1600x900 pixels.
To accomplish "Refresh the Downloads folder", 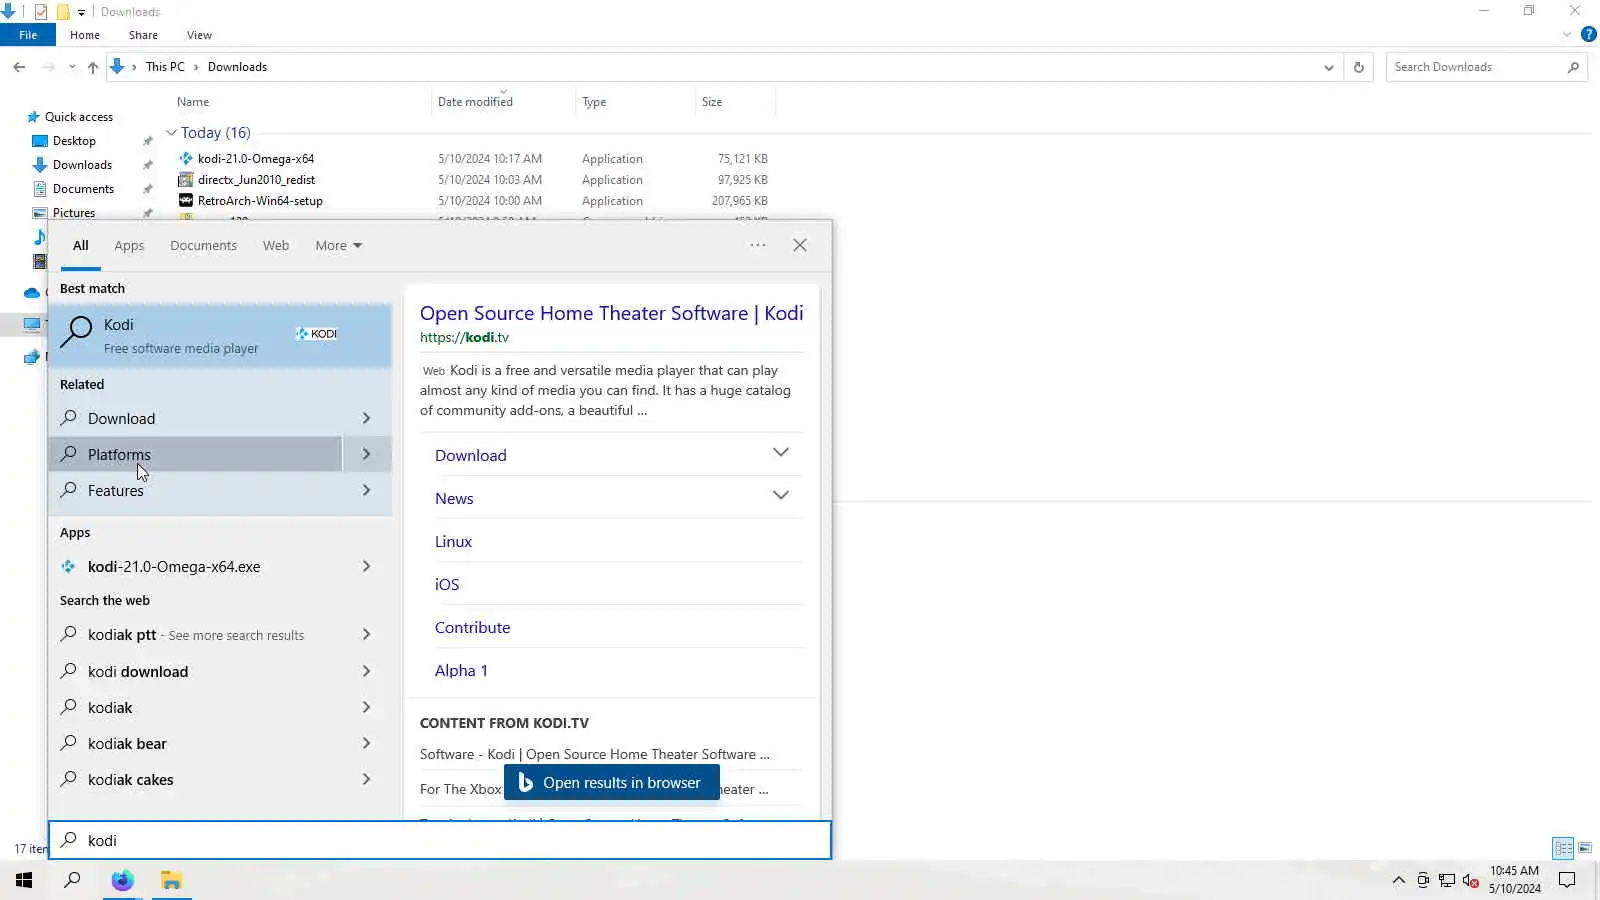I will click(x=1358, y=67).
